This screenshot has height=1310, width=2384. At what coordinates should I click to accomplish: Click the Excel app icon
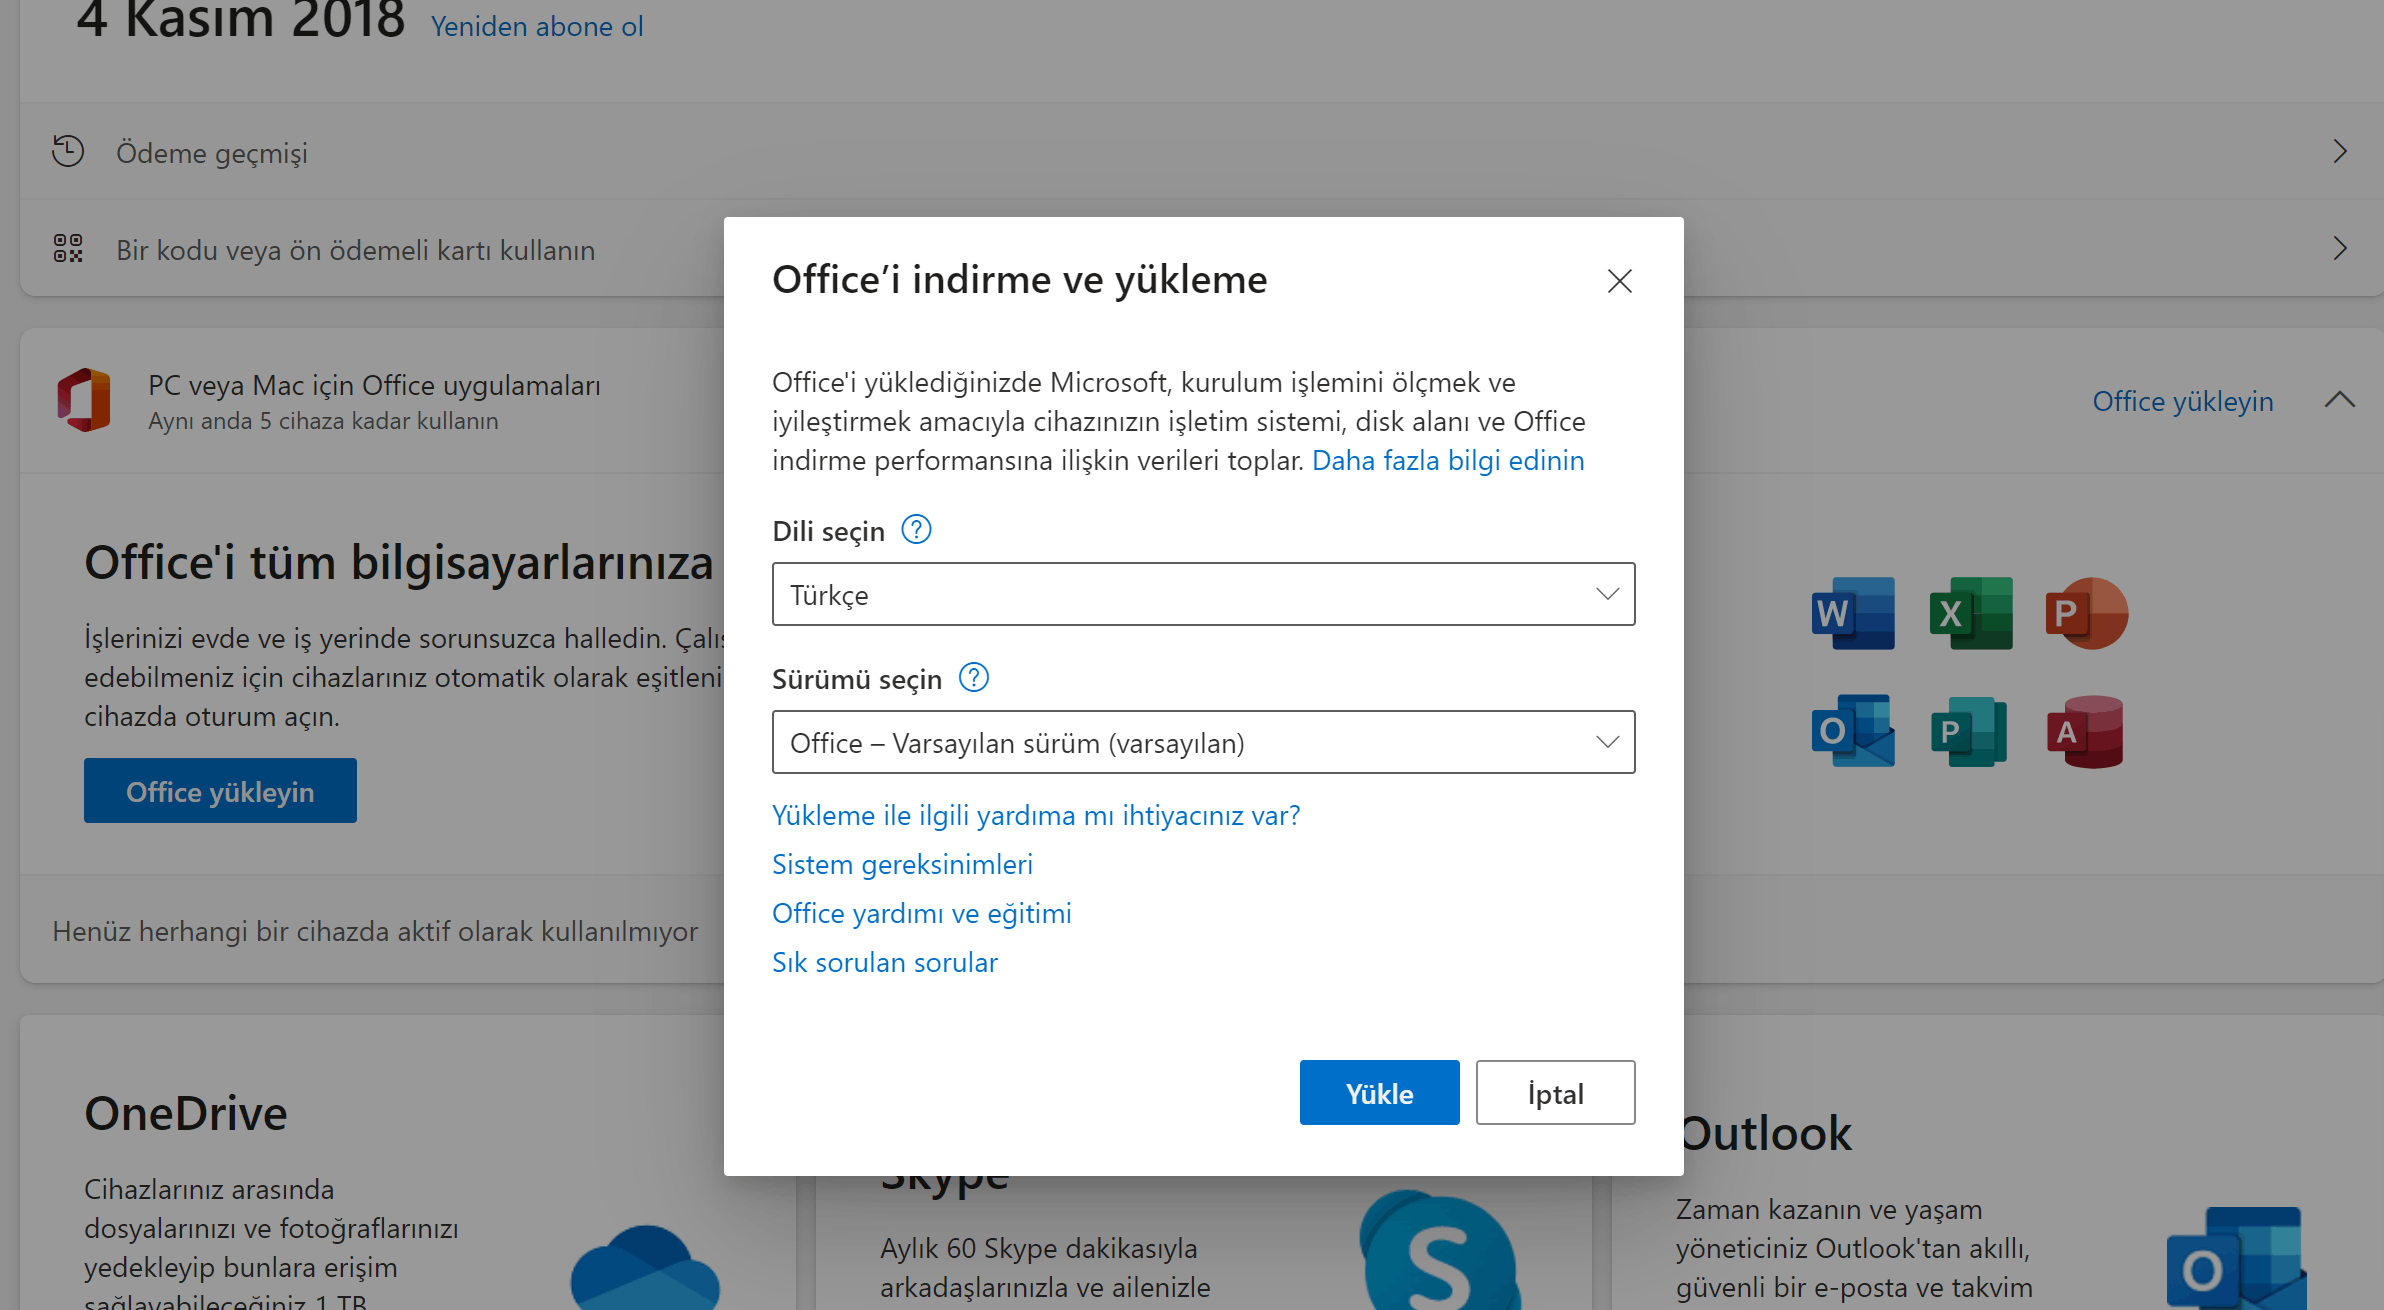[1970, 613]
